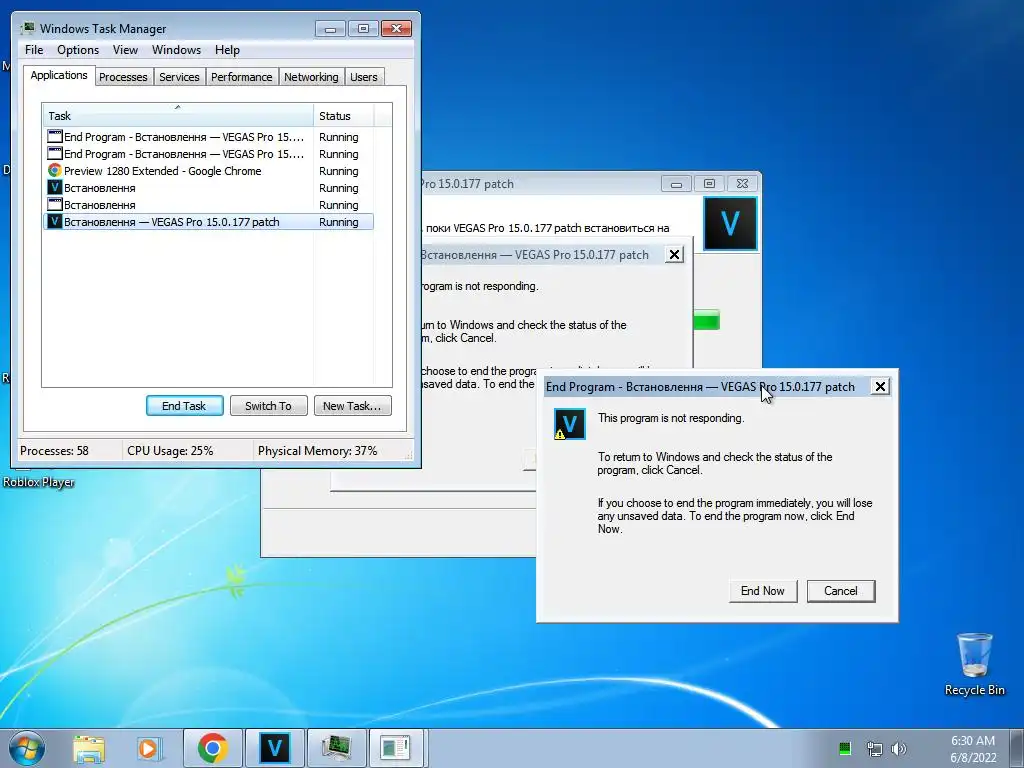Click Chrome icon in task list
Screen dimensions: 1024x768
pyautogui.click(x=55, y=170)
